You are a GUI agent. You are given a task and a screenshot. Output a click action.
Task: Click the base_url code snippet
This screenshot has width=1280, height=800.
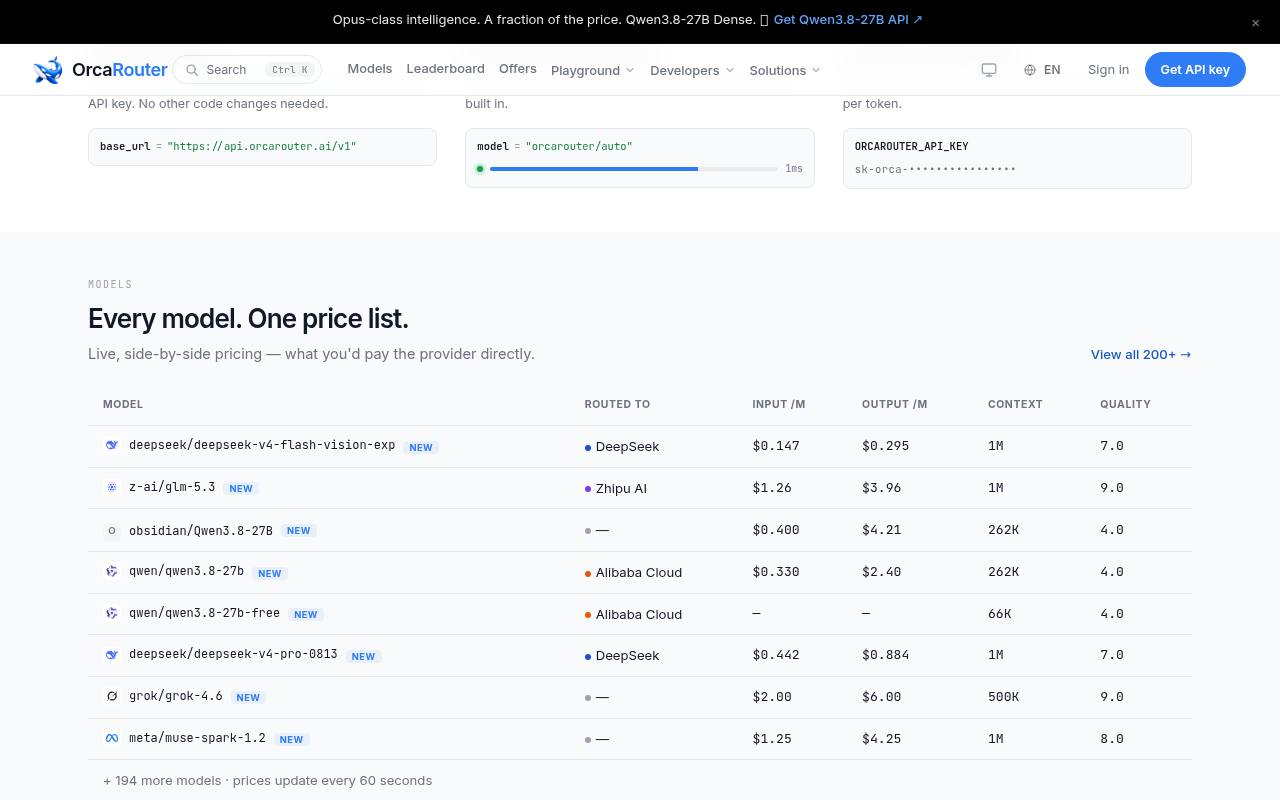coord(262,147)
